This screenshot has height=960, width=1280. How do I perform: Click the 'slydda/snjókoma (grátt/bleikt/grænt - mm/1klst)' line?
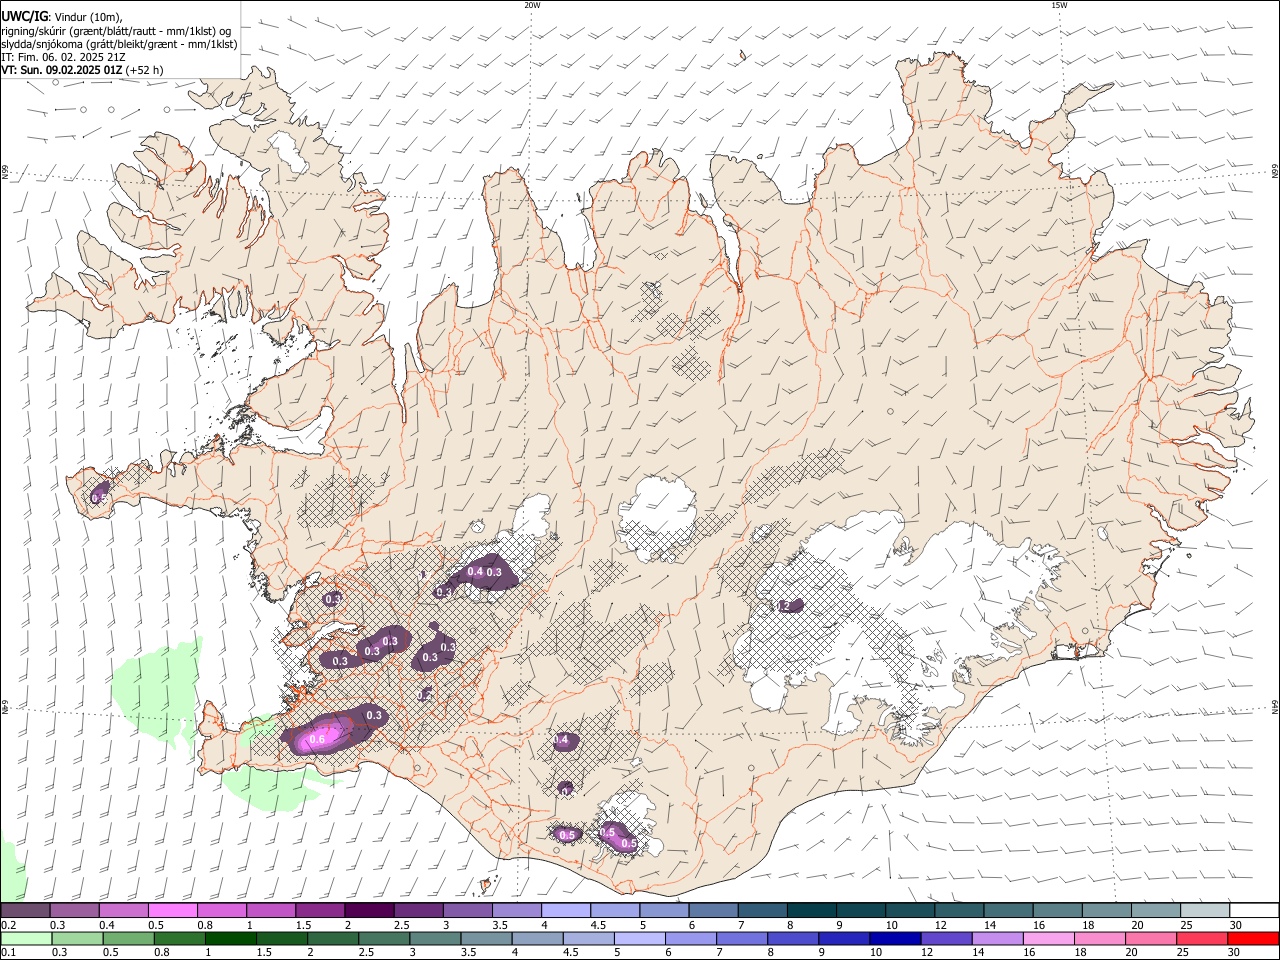coord(119,44)
